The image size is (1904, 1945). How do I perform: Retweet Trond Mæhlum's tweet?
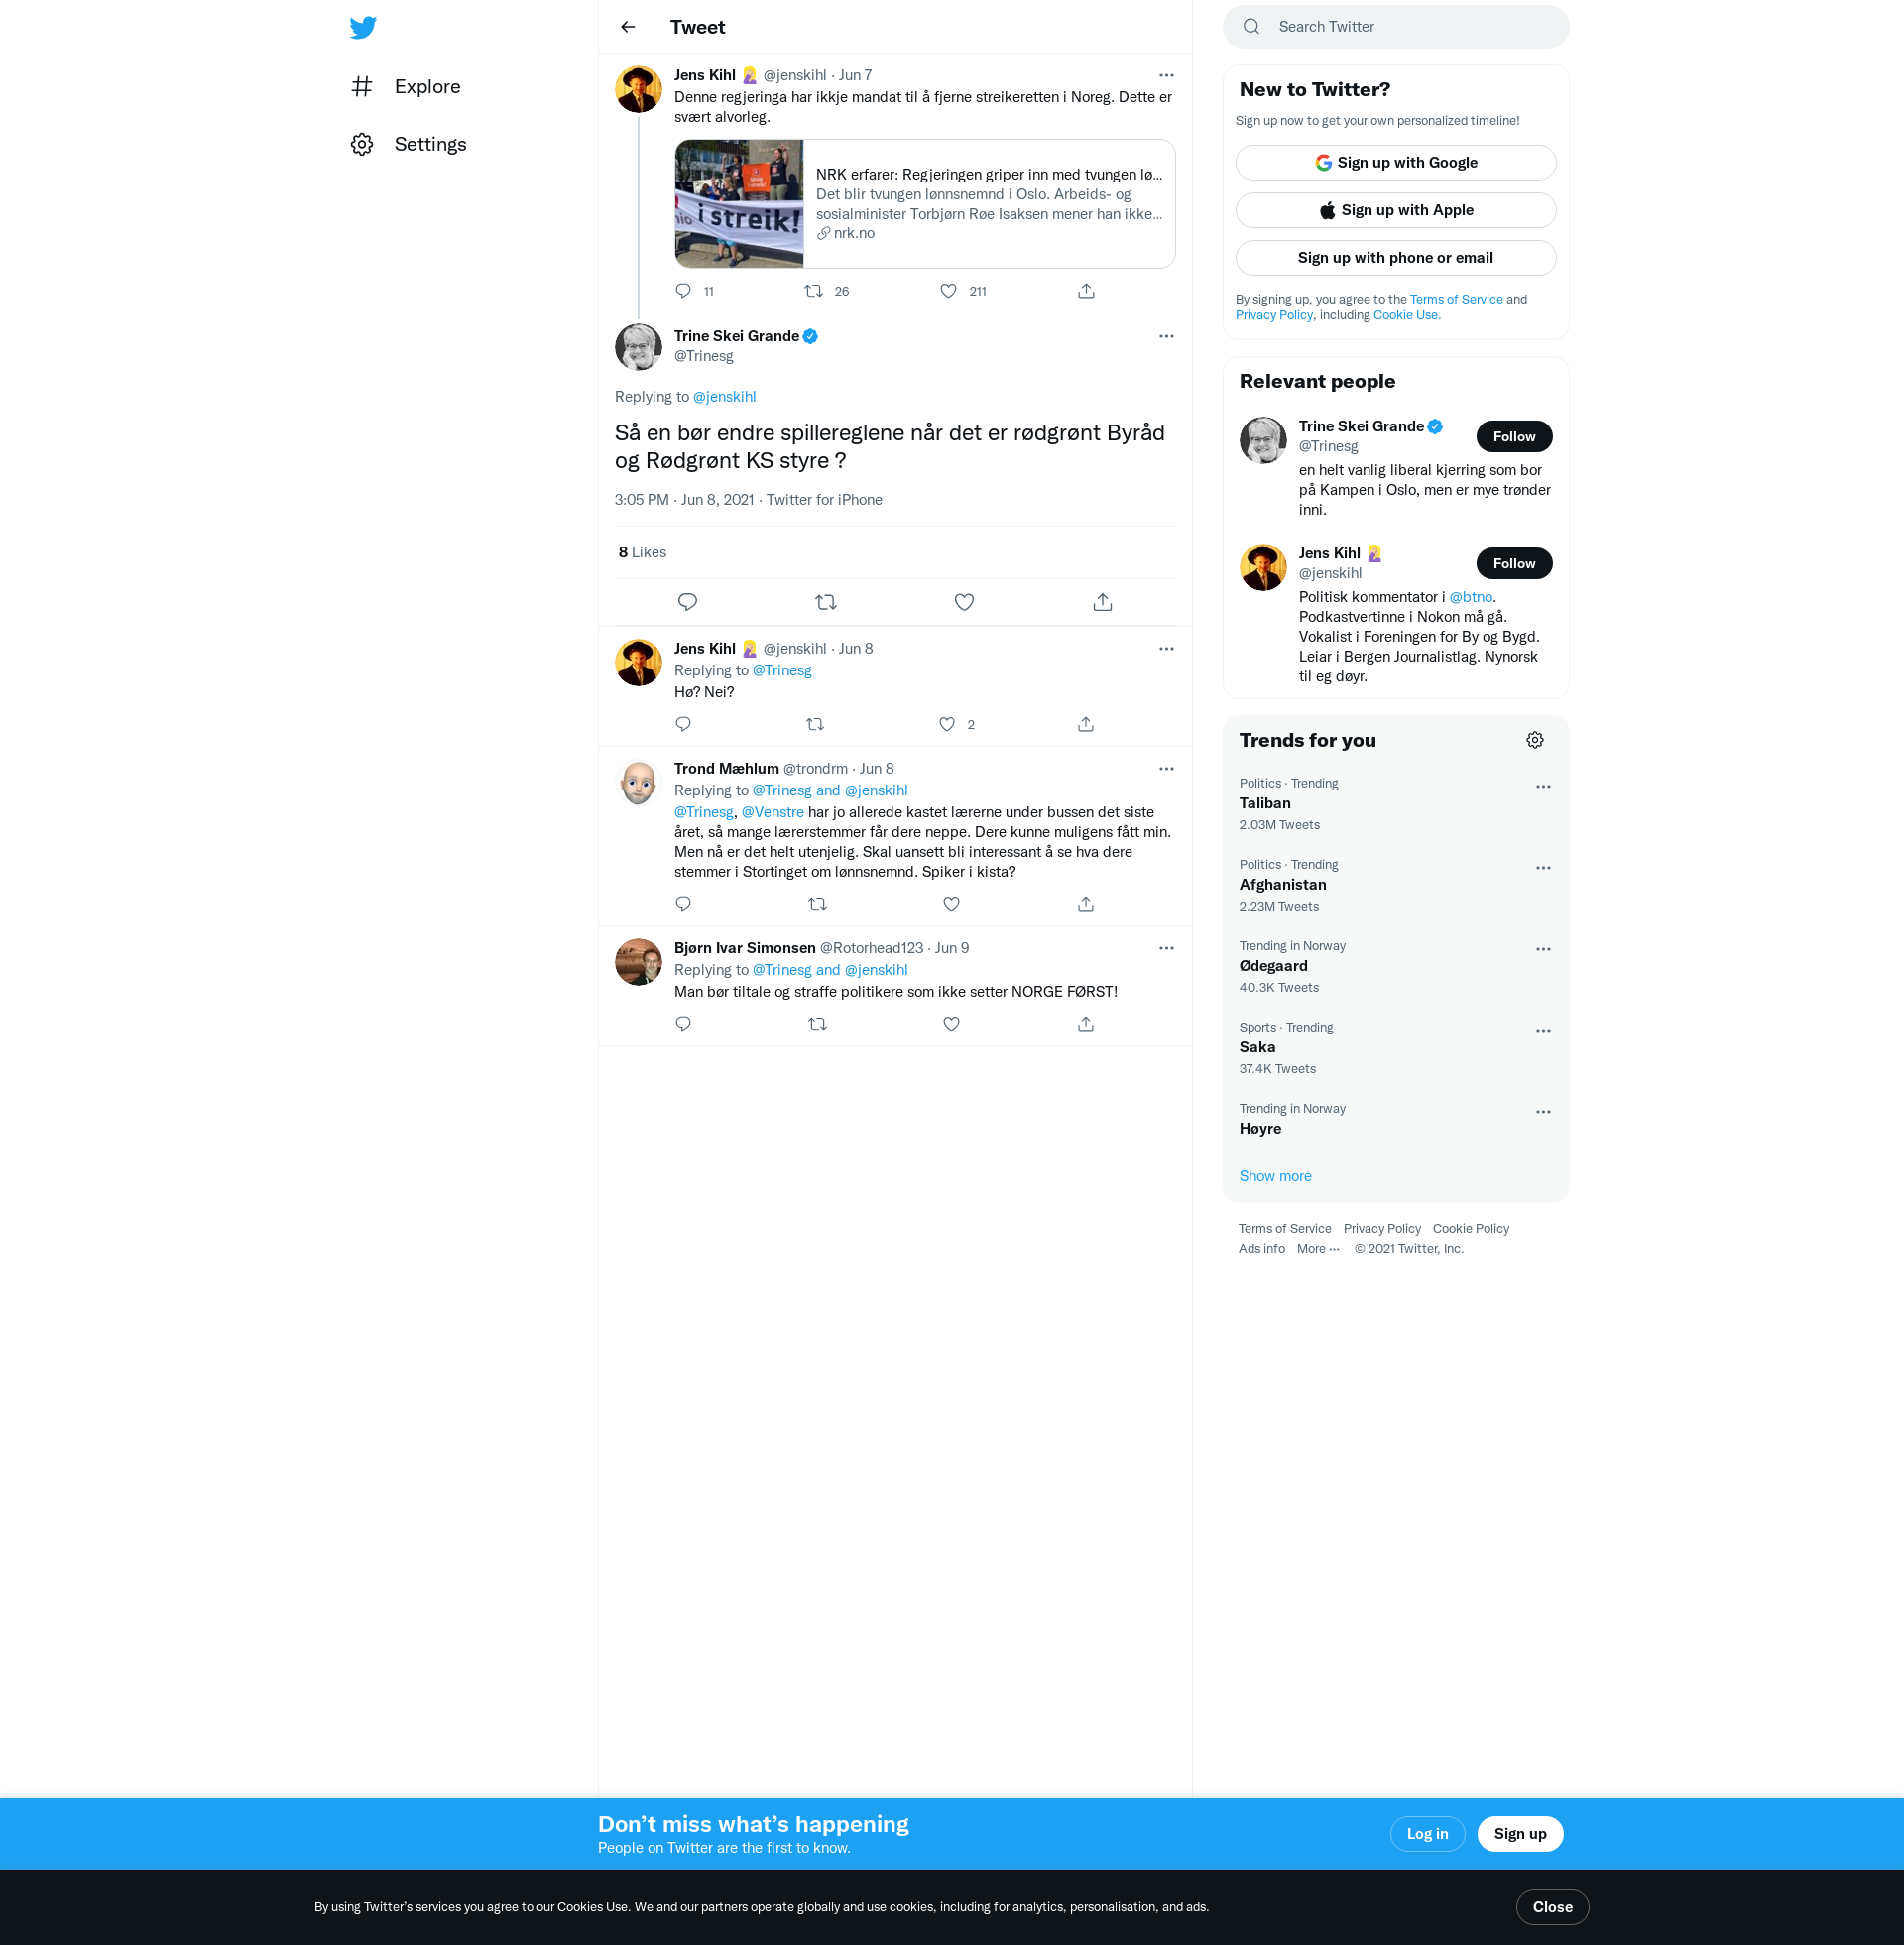[817, 904]
